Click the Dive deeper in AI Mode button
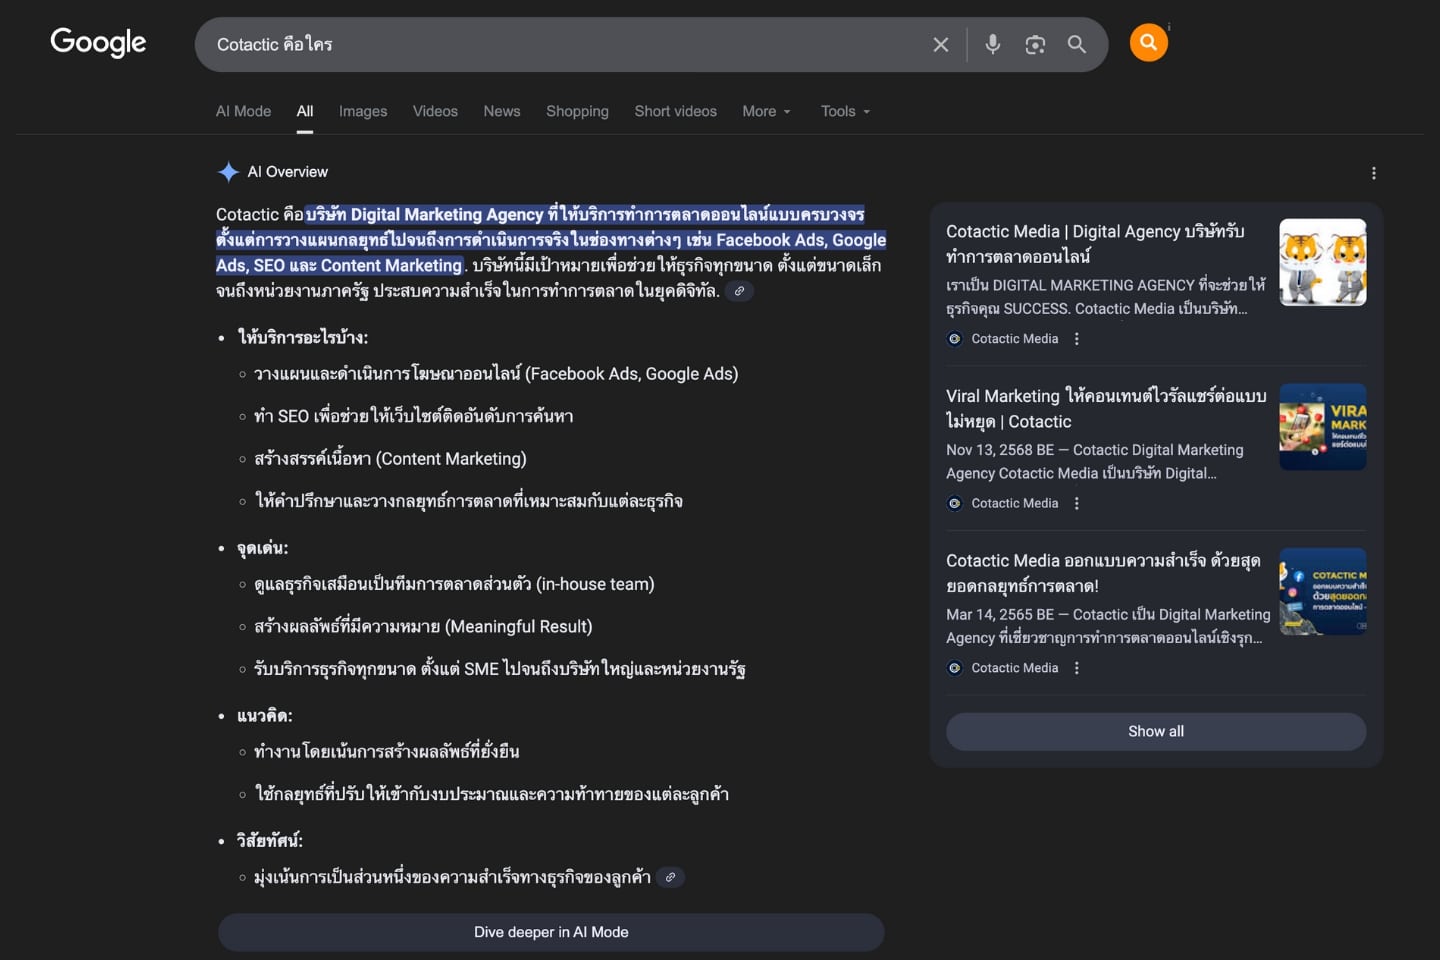 click(550, 931)
